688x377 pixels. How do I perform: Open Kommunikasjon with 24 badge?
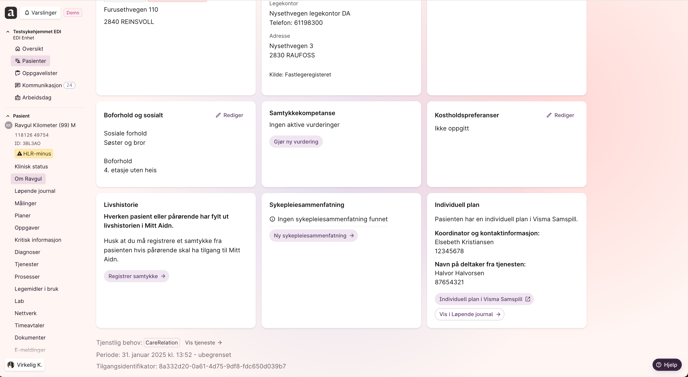[x=44, y=85]
